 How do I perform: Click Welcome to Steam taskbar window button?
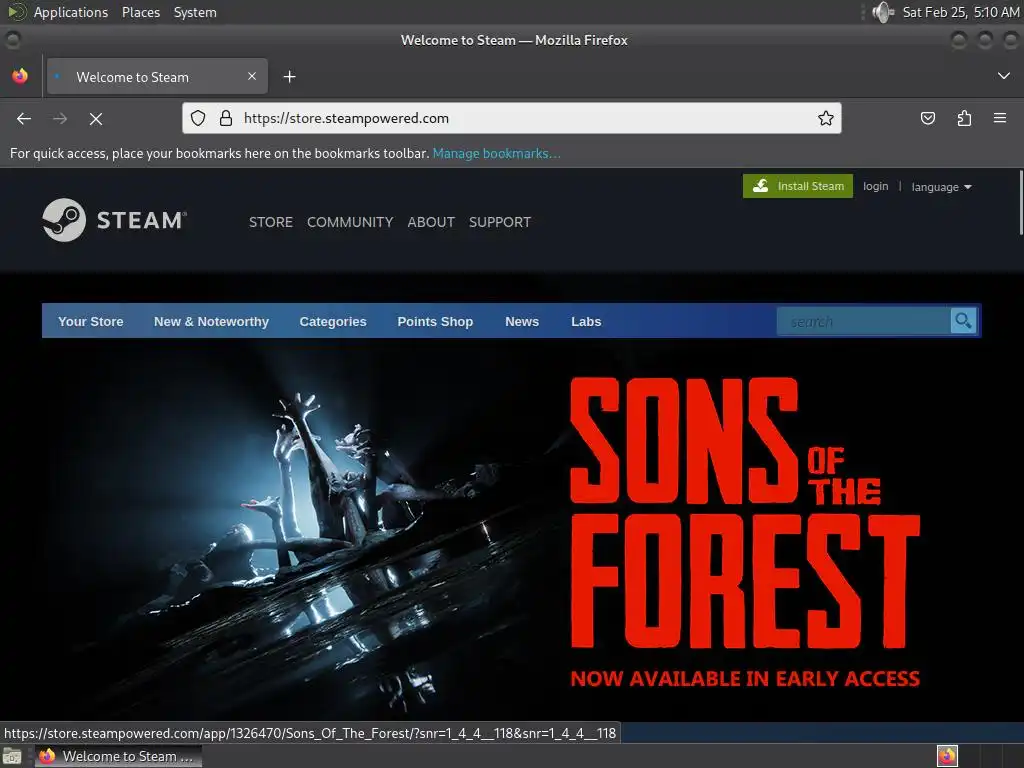118,756
